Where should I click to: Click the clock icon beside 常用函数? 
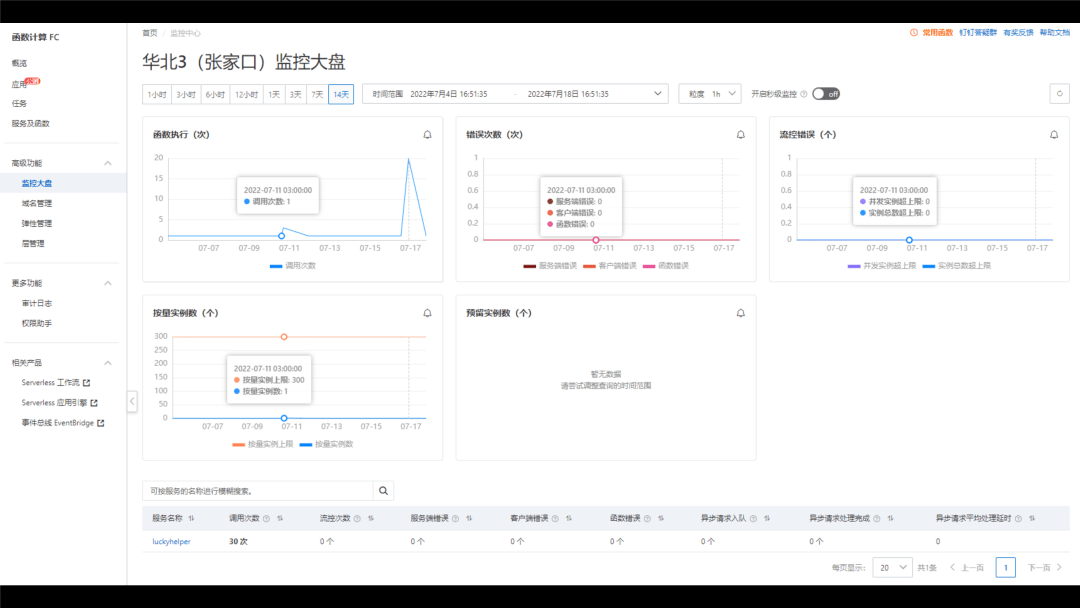pyautogui.click(x=914, y=32)
